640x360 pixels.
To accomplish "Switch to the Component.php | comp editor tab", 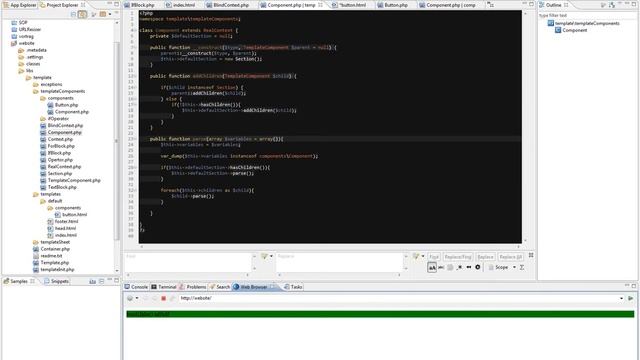I will pyautogui.click(x=447, y=5).
